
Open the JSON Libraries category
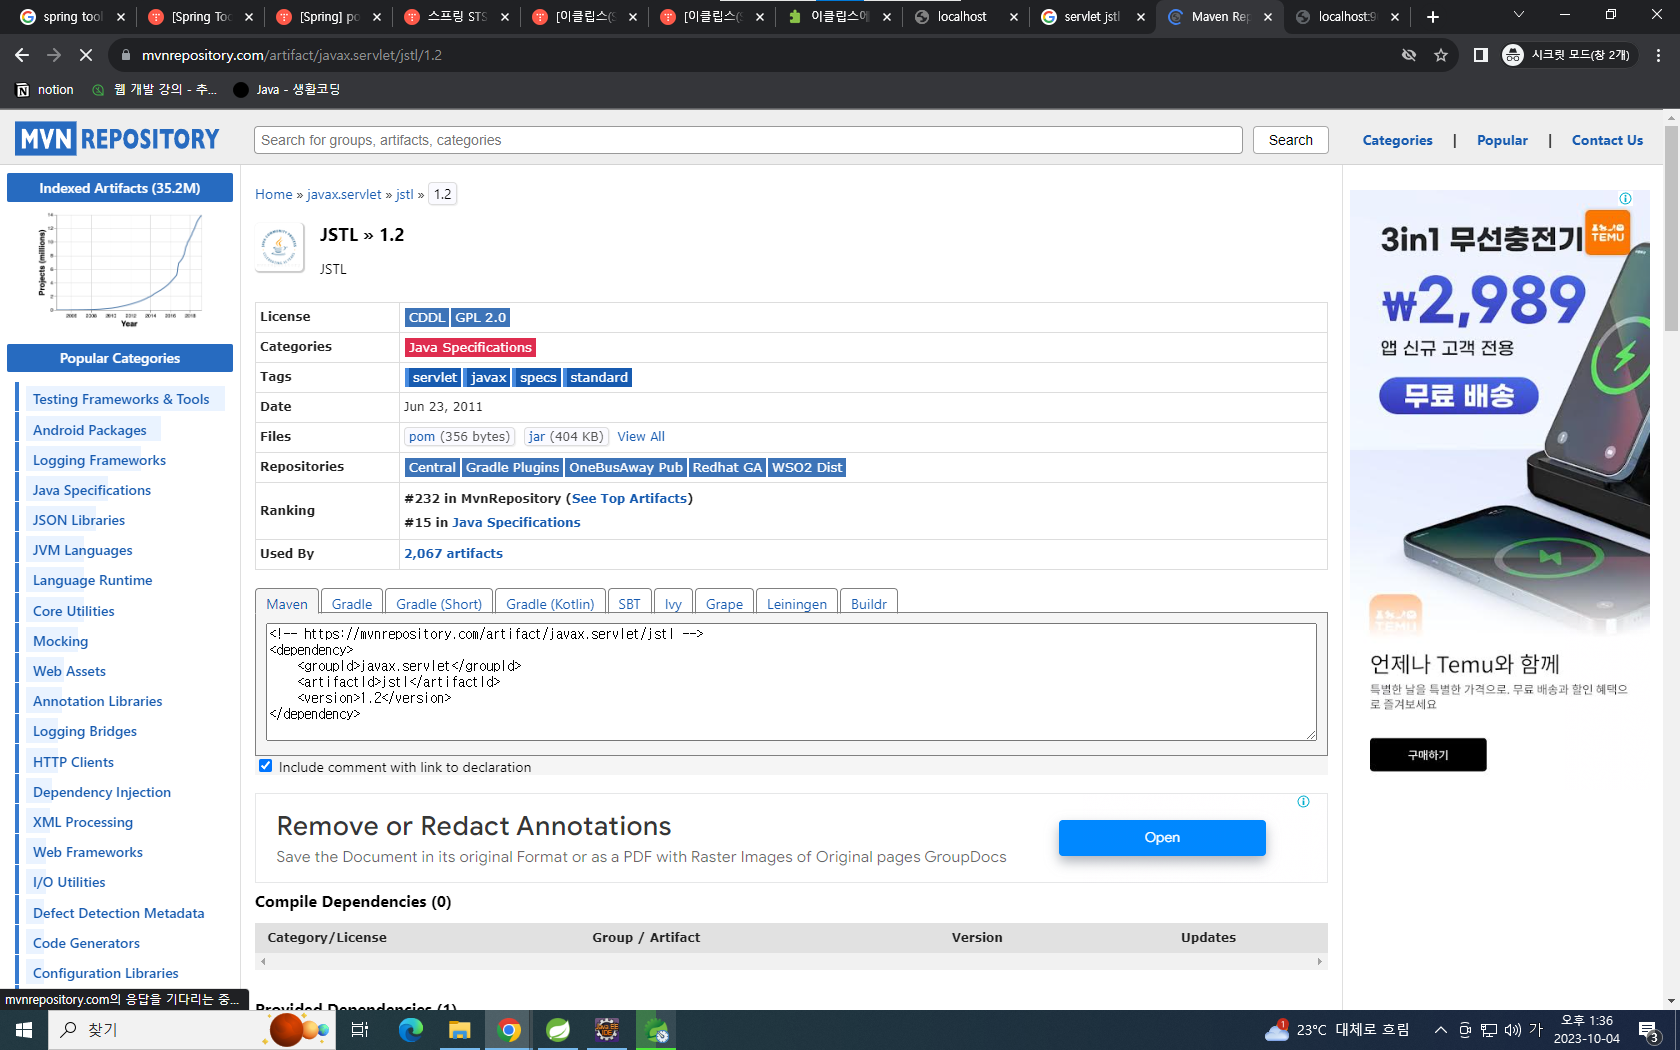[79, 520]
